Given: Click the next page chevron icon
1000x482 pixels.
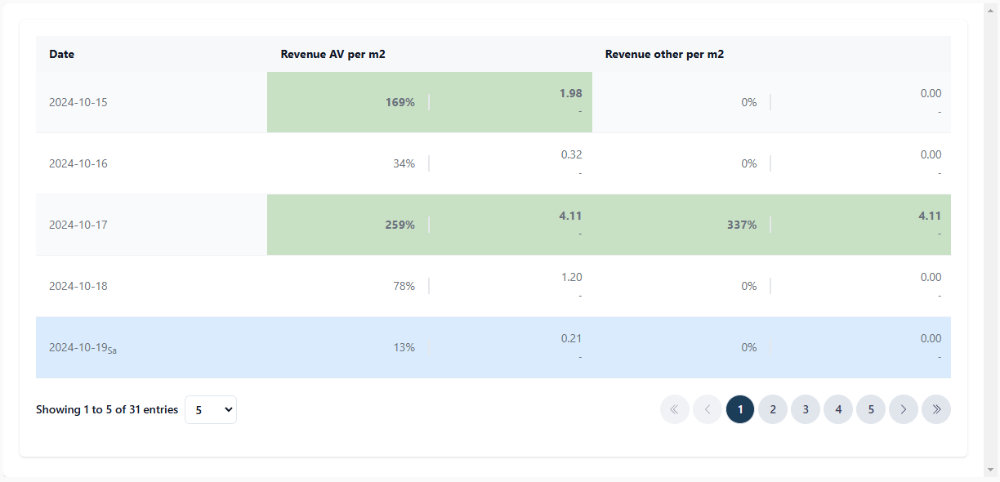Looking at the screenshot, I should pyautogui.click(x=903, y=409).
